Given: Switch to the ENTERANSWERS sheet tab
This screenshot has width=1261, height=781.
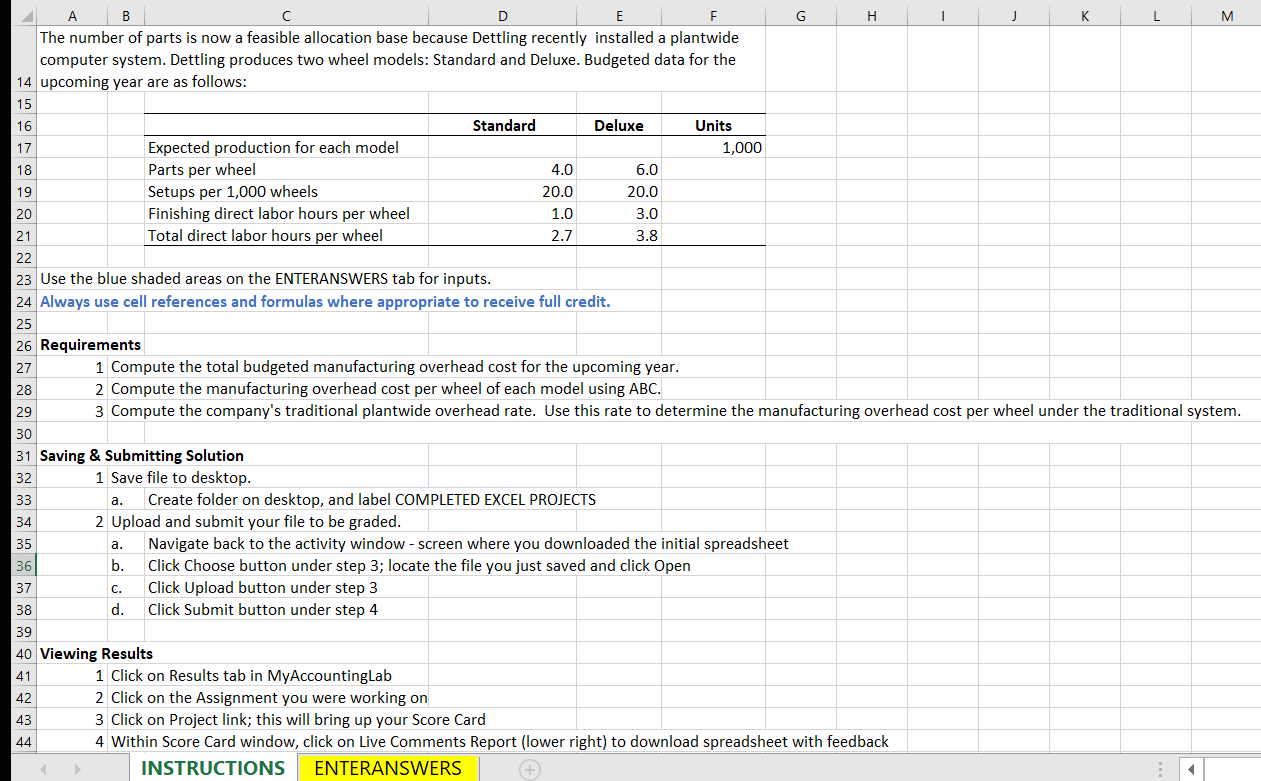Looking at the screenshot, I should (x=388, y=768).
